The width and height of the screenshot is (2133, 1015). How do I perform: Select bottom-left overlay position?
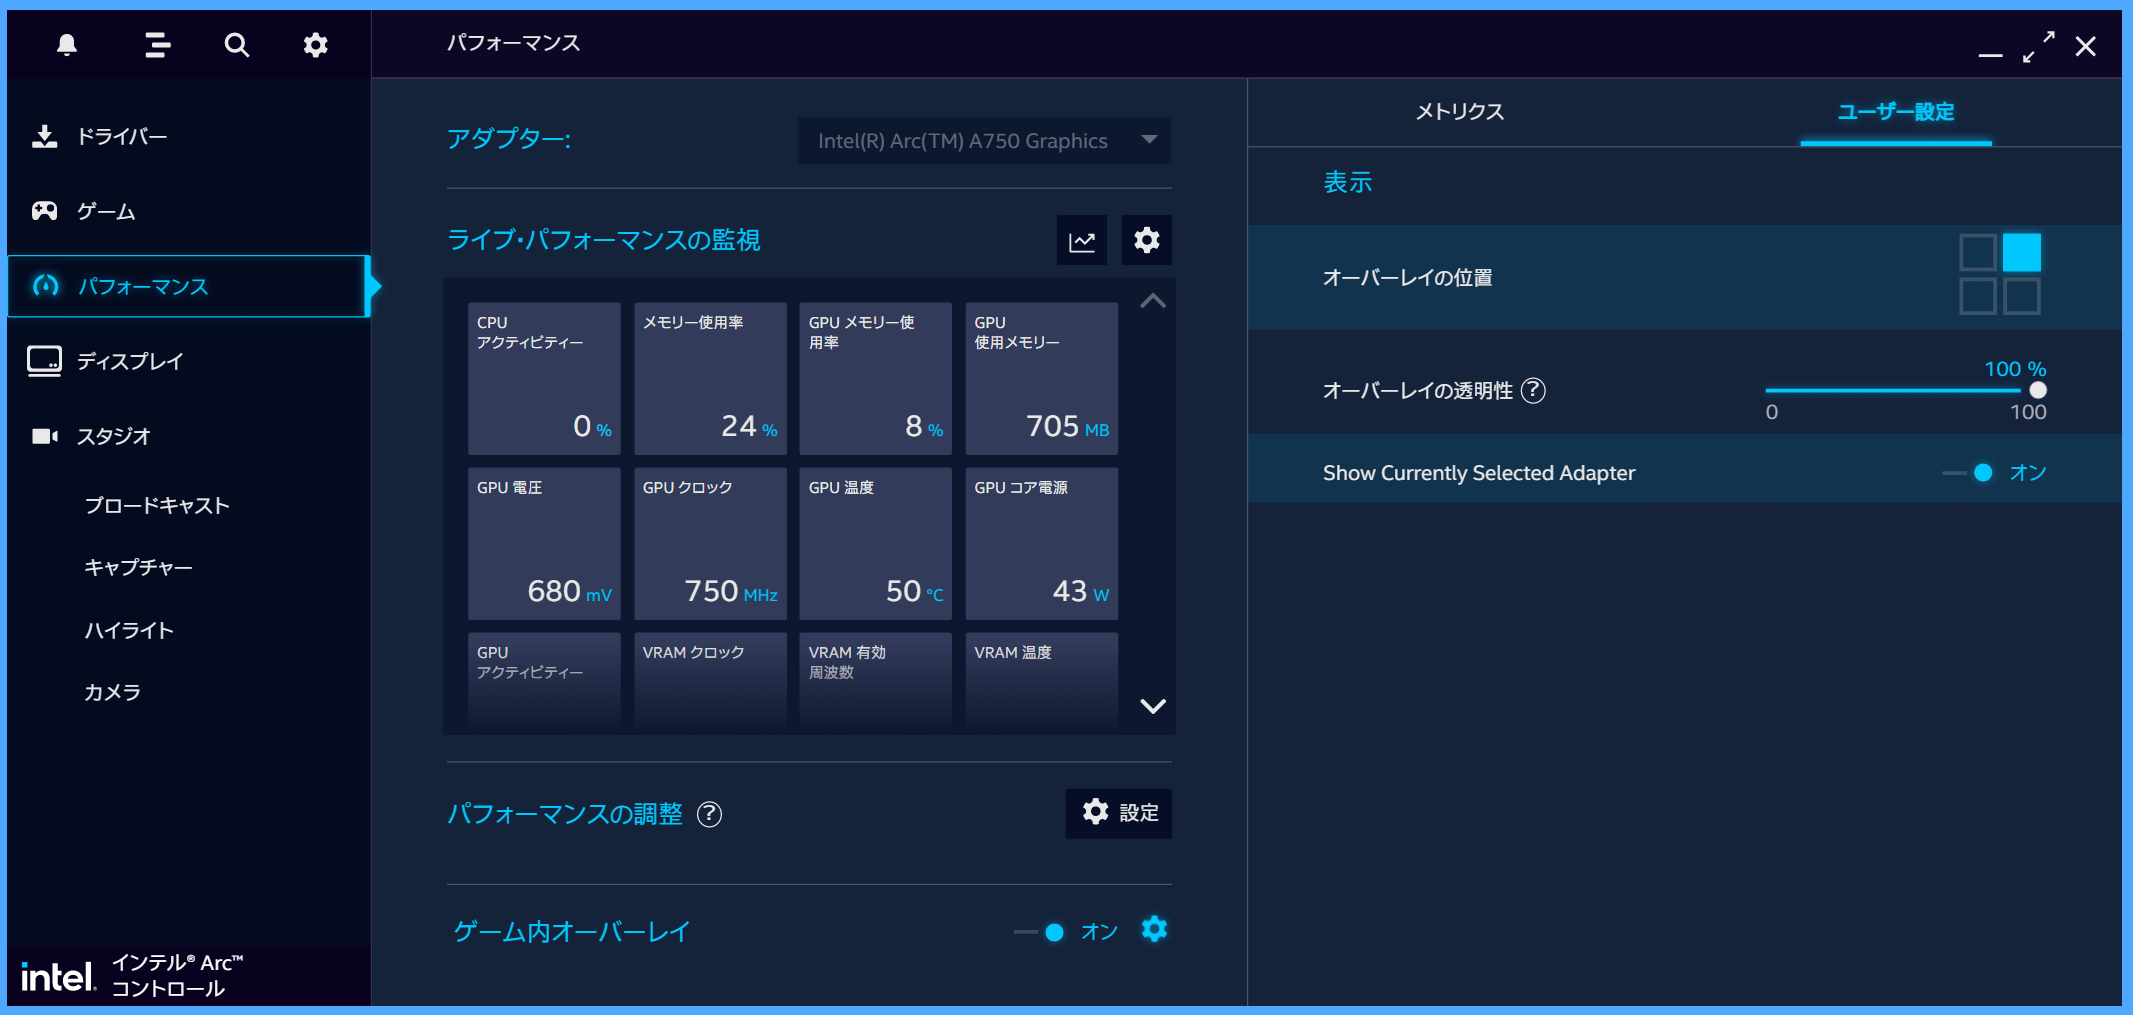coord(1977,296)
